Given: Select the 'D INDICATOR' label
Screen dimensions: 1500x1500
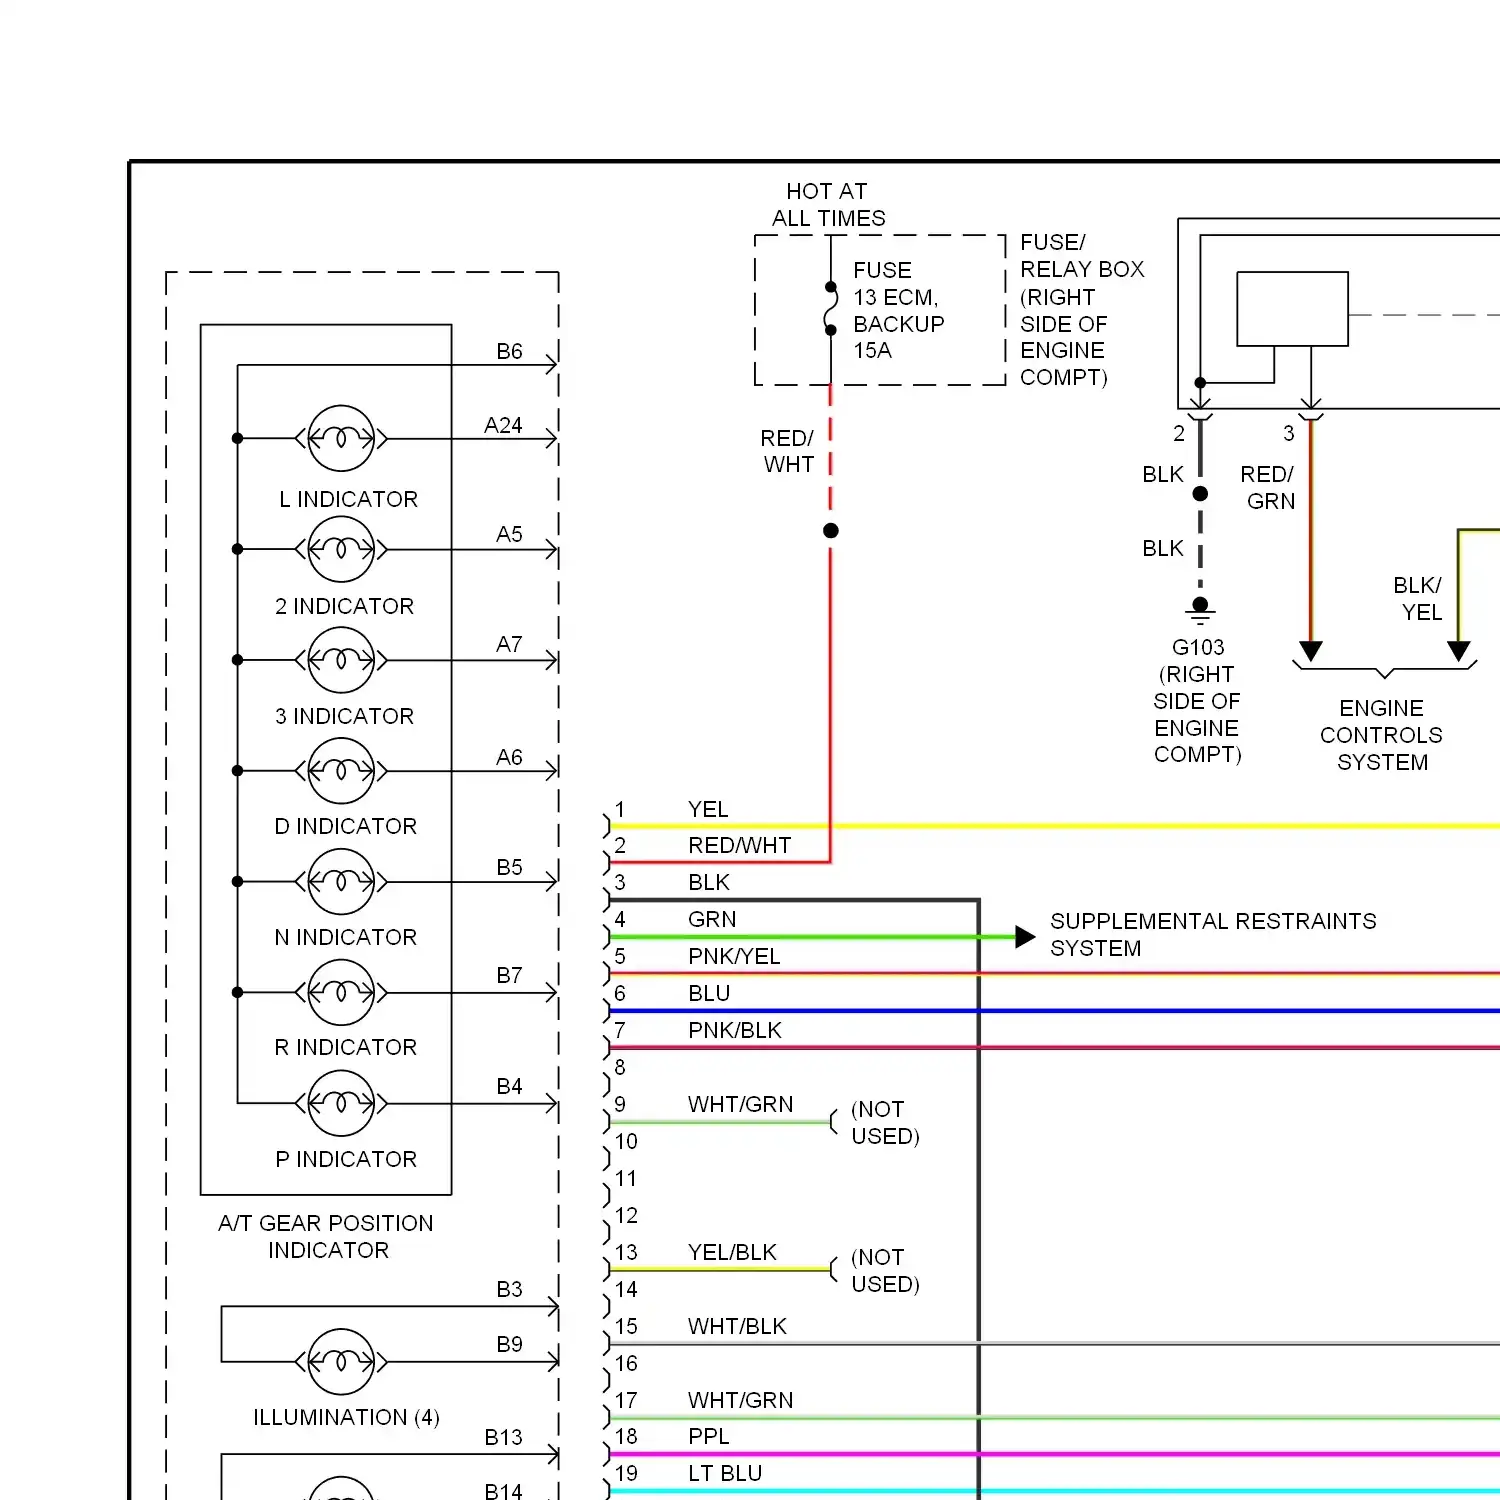Looking at the screenshot, I should click(x=345, y=826).
